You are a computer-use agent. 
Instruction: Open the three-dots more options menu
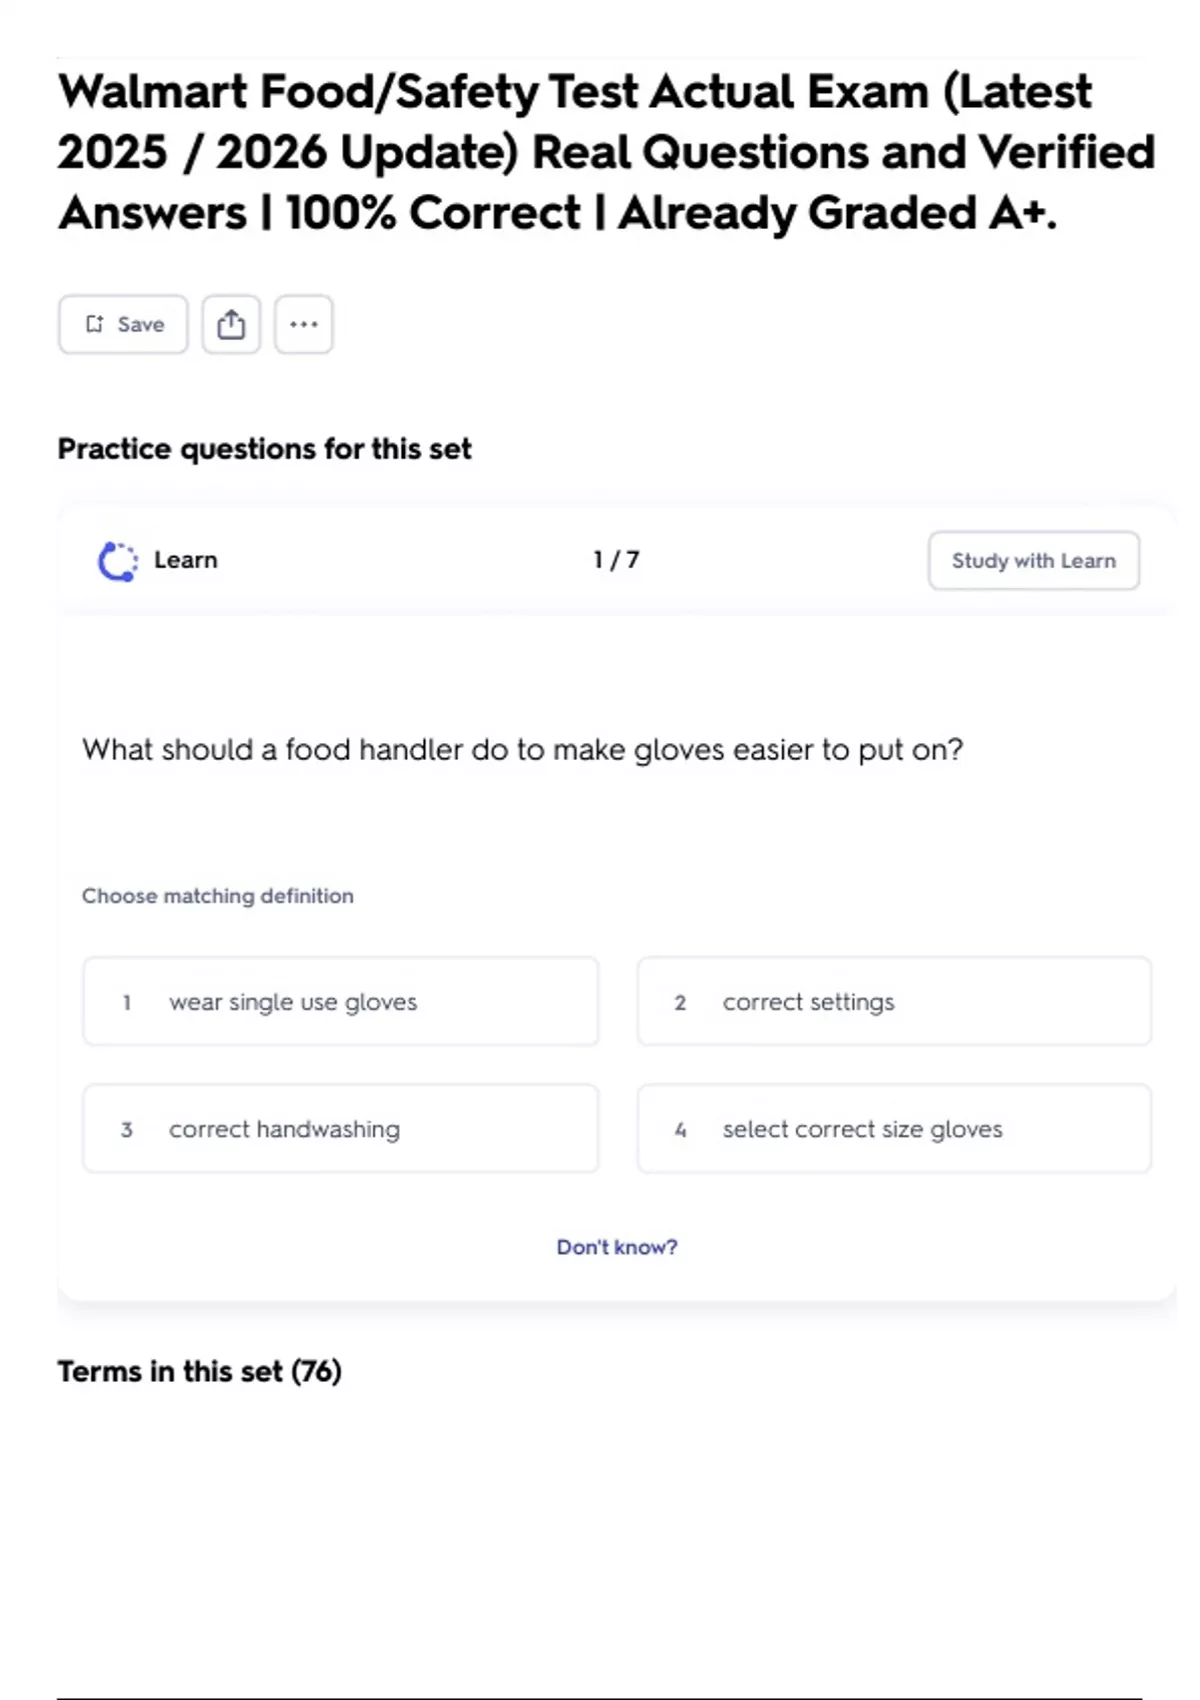[x=303, y=324]
